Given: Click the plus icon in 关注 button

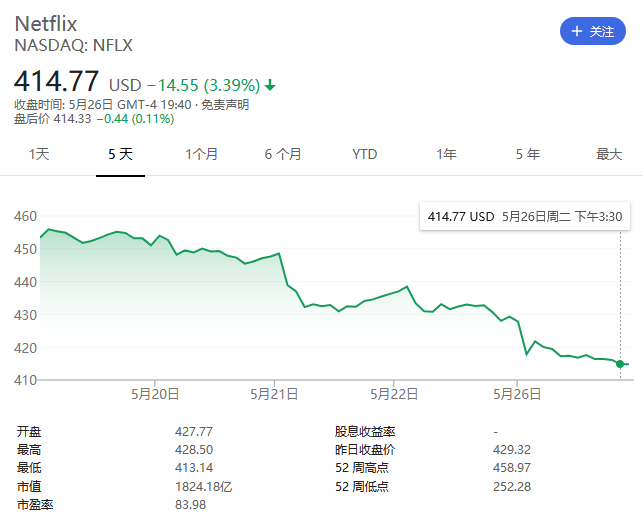Looking at the screenshot, I should [x=576, y=31].
